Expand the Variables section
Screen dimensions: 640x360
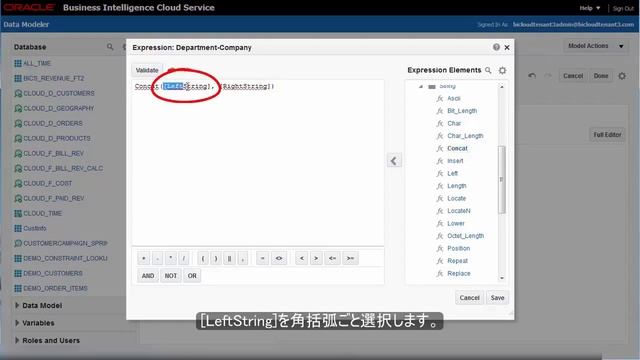(x=17, y=323)
